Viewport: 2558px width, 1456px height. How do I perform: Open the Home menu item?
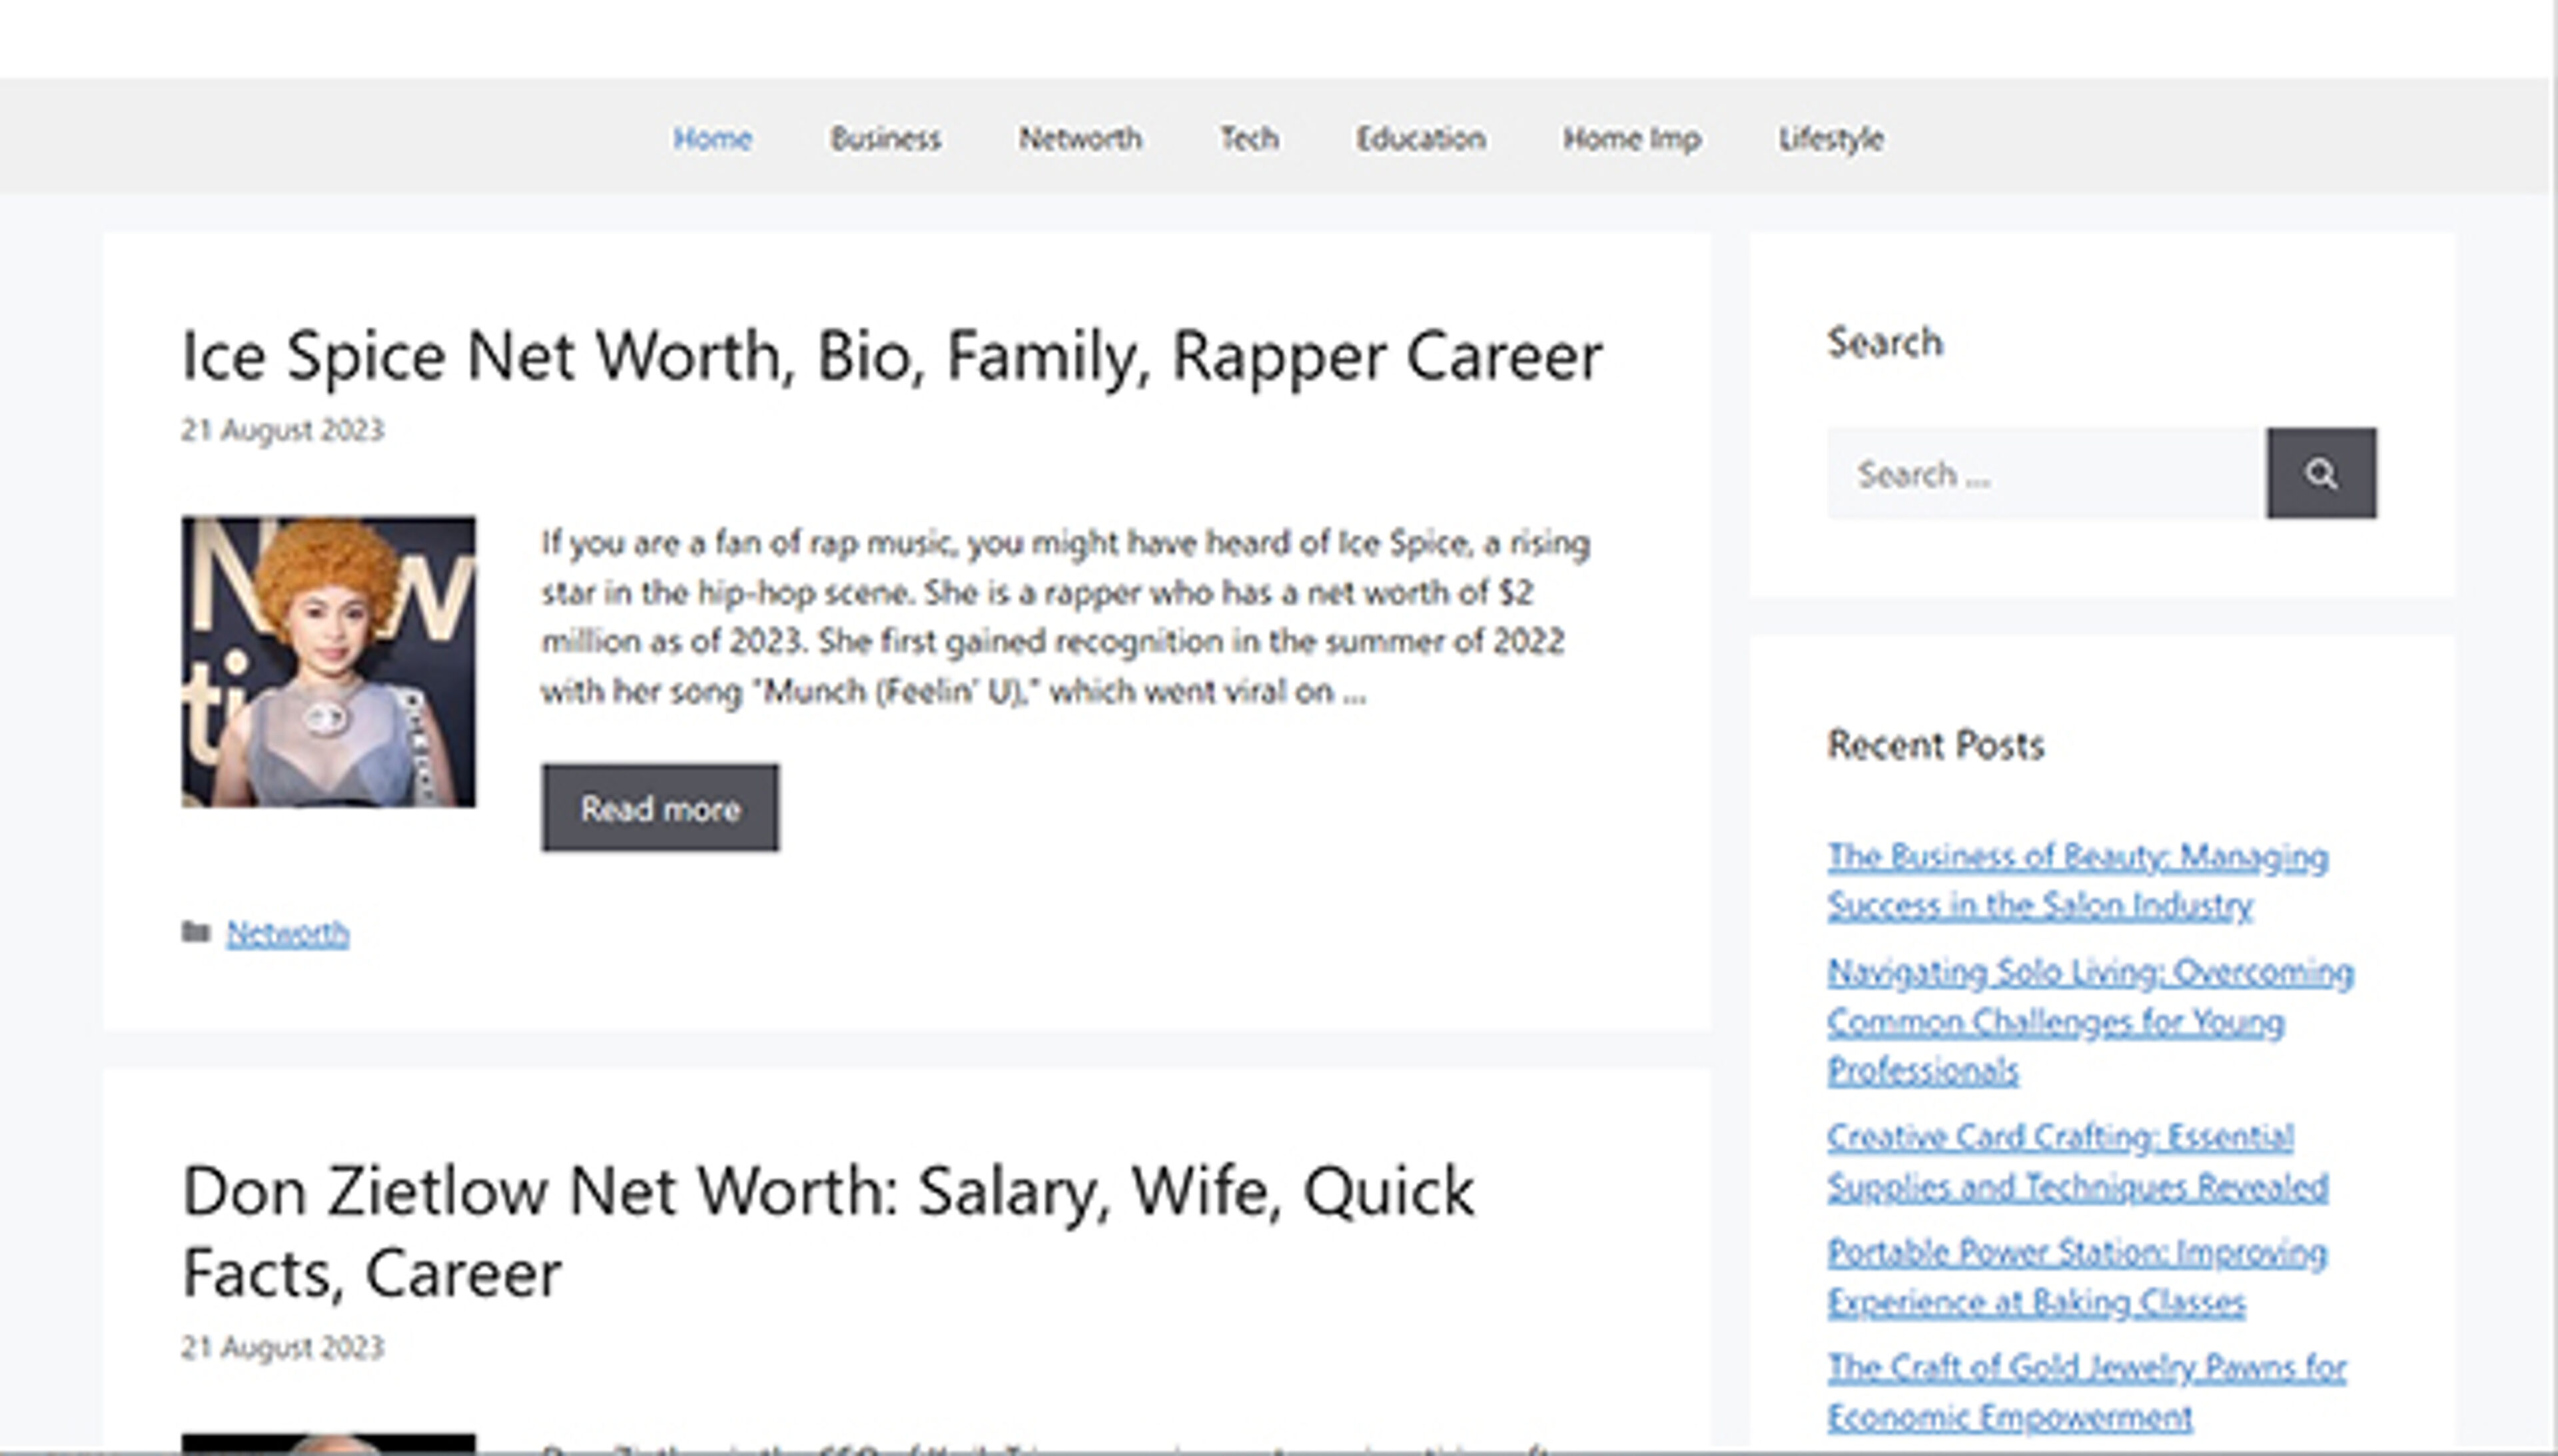point(712,139)
